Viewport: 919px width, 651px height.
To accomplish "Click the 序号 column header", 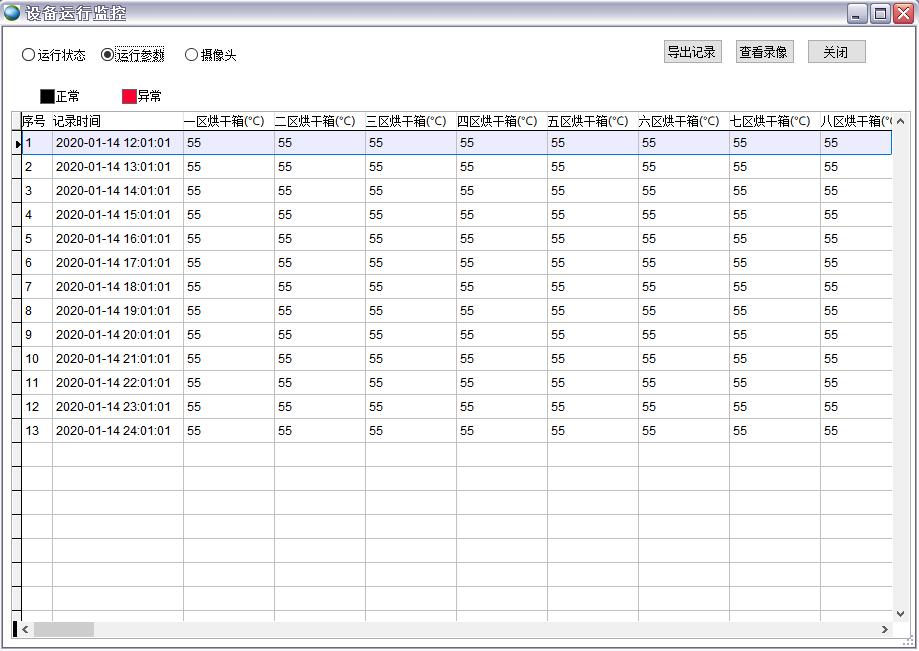I will [x=36, y=121].
